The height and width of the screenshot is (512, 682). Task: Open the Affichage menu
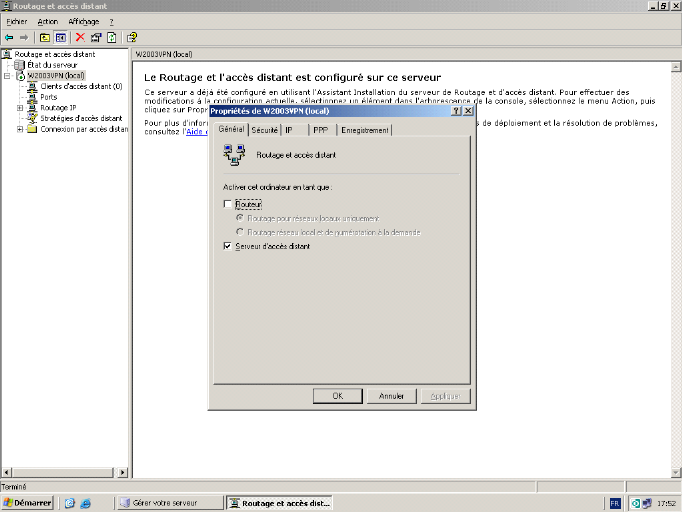point(84,21)
